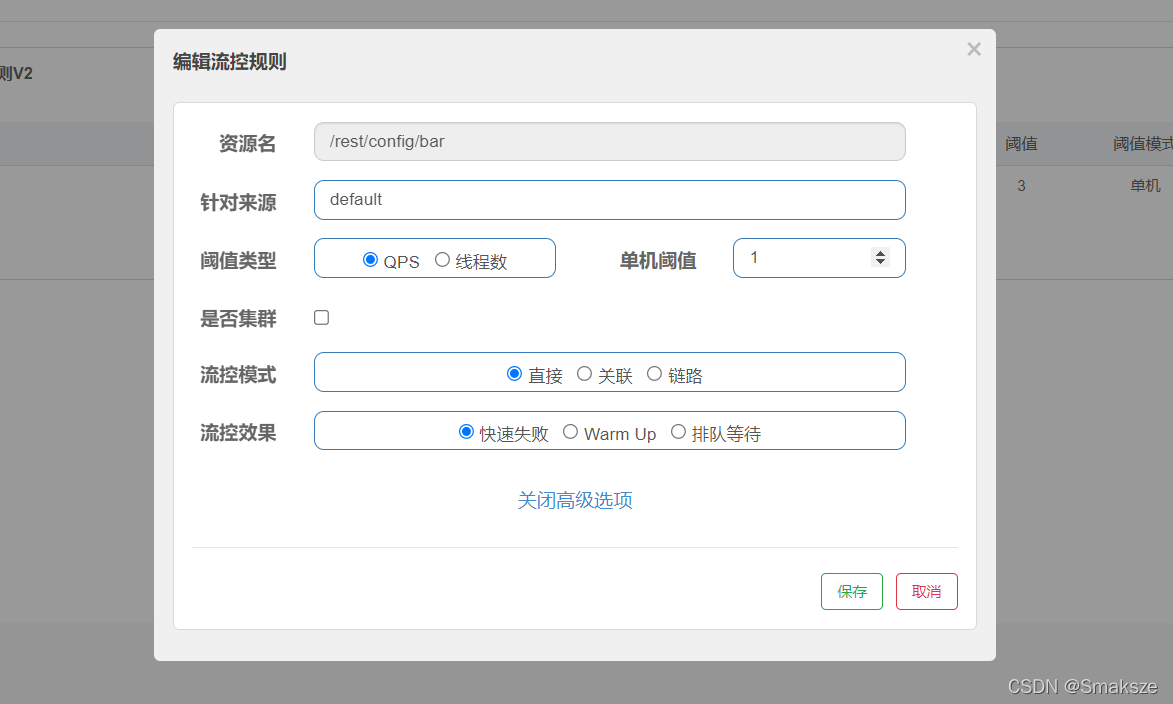Select 直接 flow control mode
Screen dimensions: 1173x704
(514, 373)
